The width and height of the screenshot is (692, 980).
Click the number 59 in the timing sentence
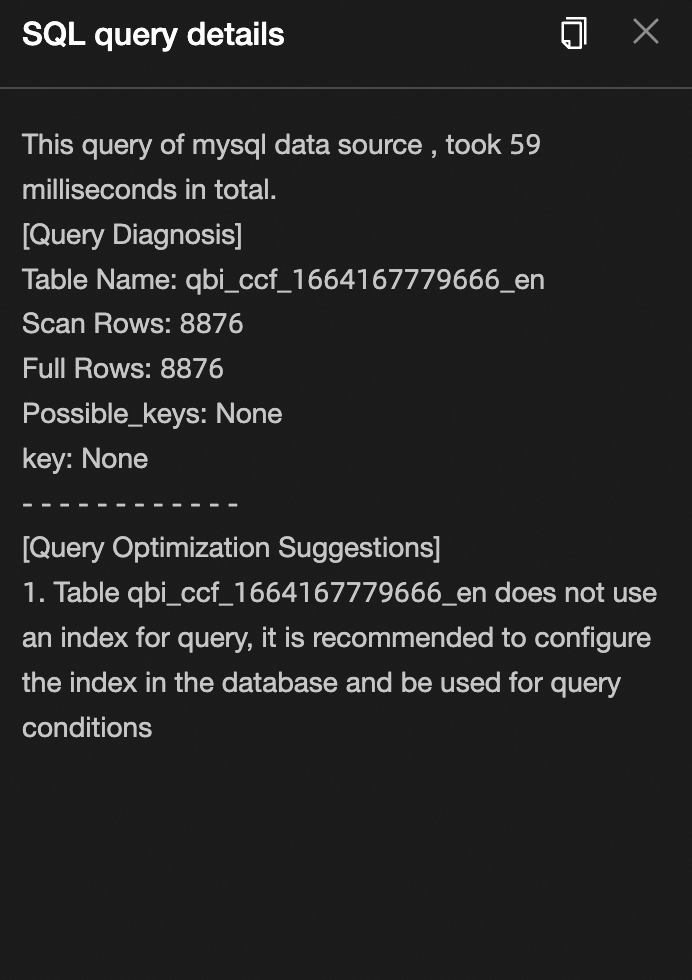pyautogui.click(x=524, y=145)
